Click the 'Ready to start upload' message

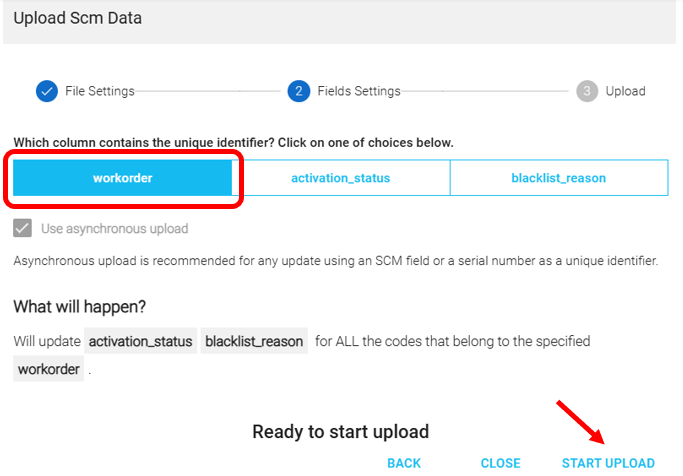tap(340, 432)
